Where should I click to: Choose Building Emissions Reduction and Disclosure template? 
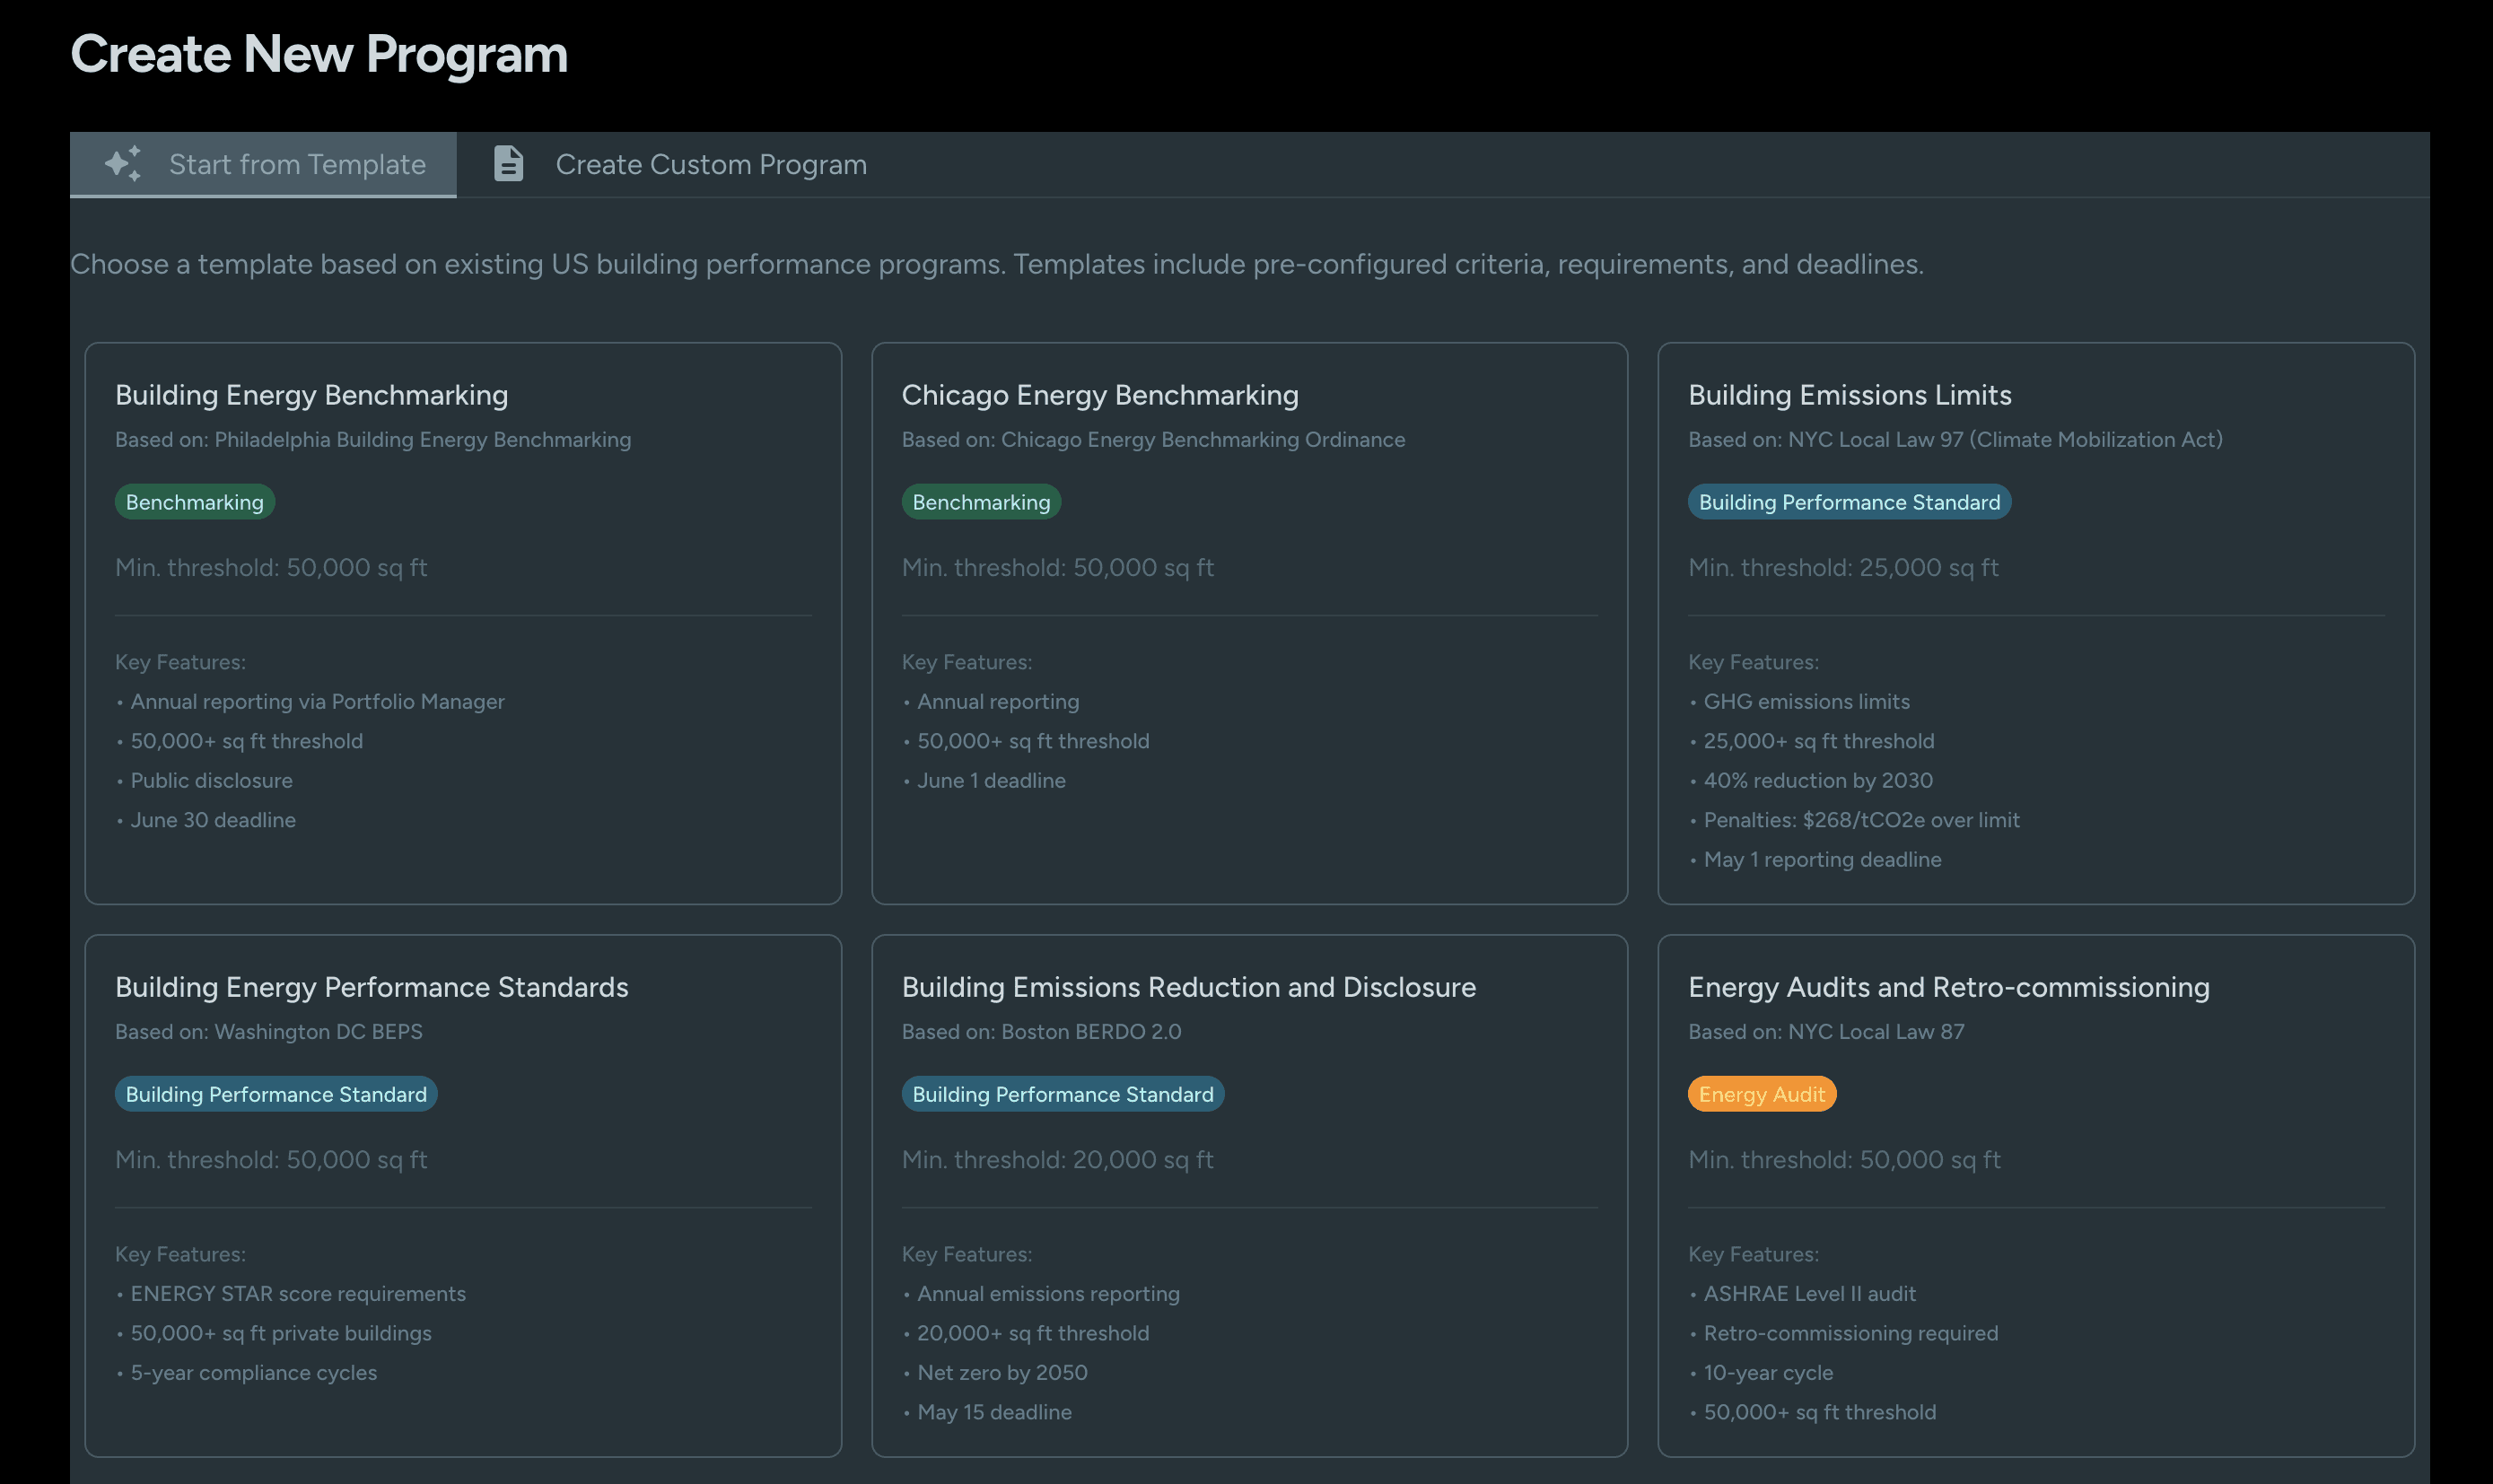tap(1188, 987)
